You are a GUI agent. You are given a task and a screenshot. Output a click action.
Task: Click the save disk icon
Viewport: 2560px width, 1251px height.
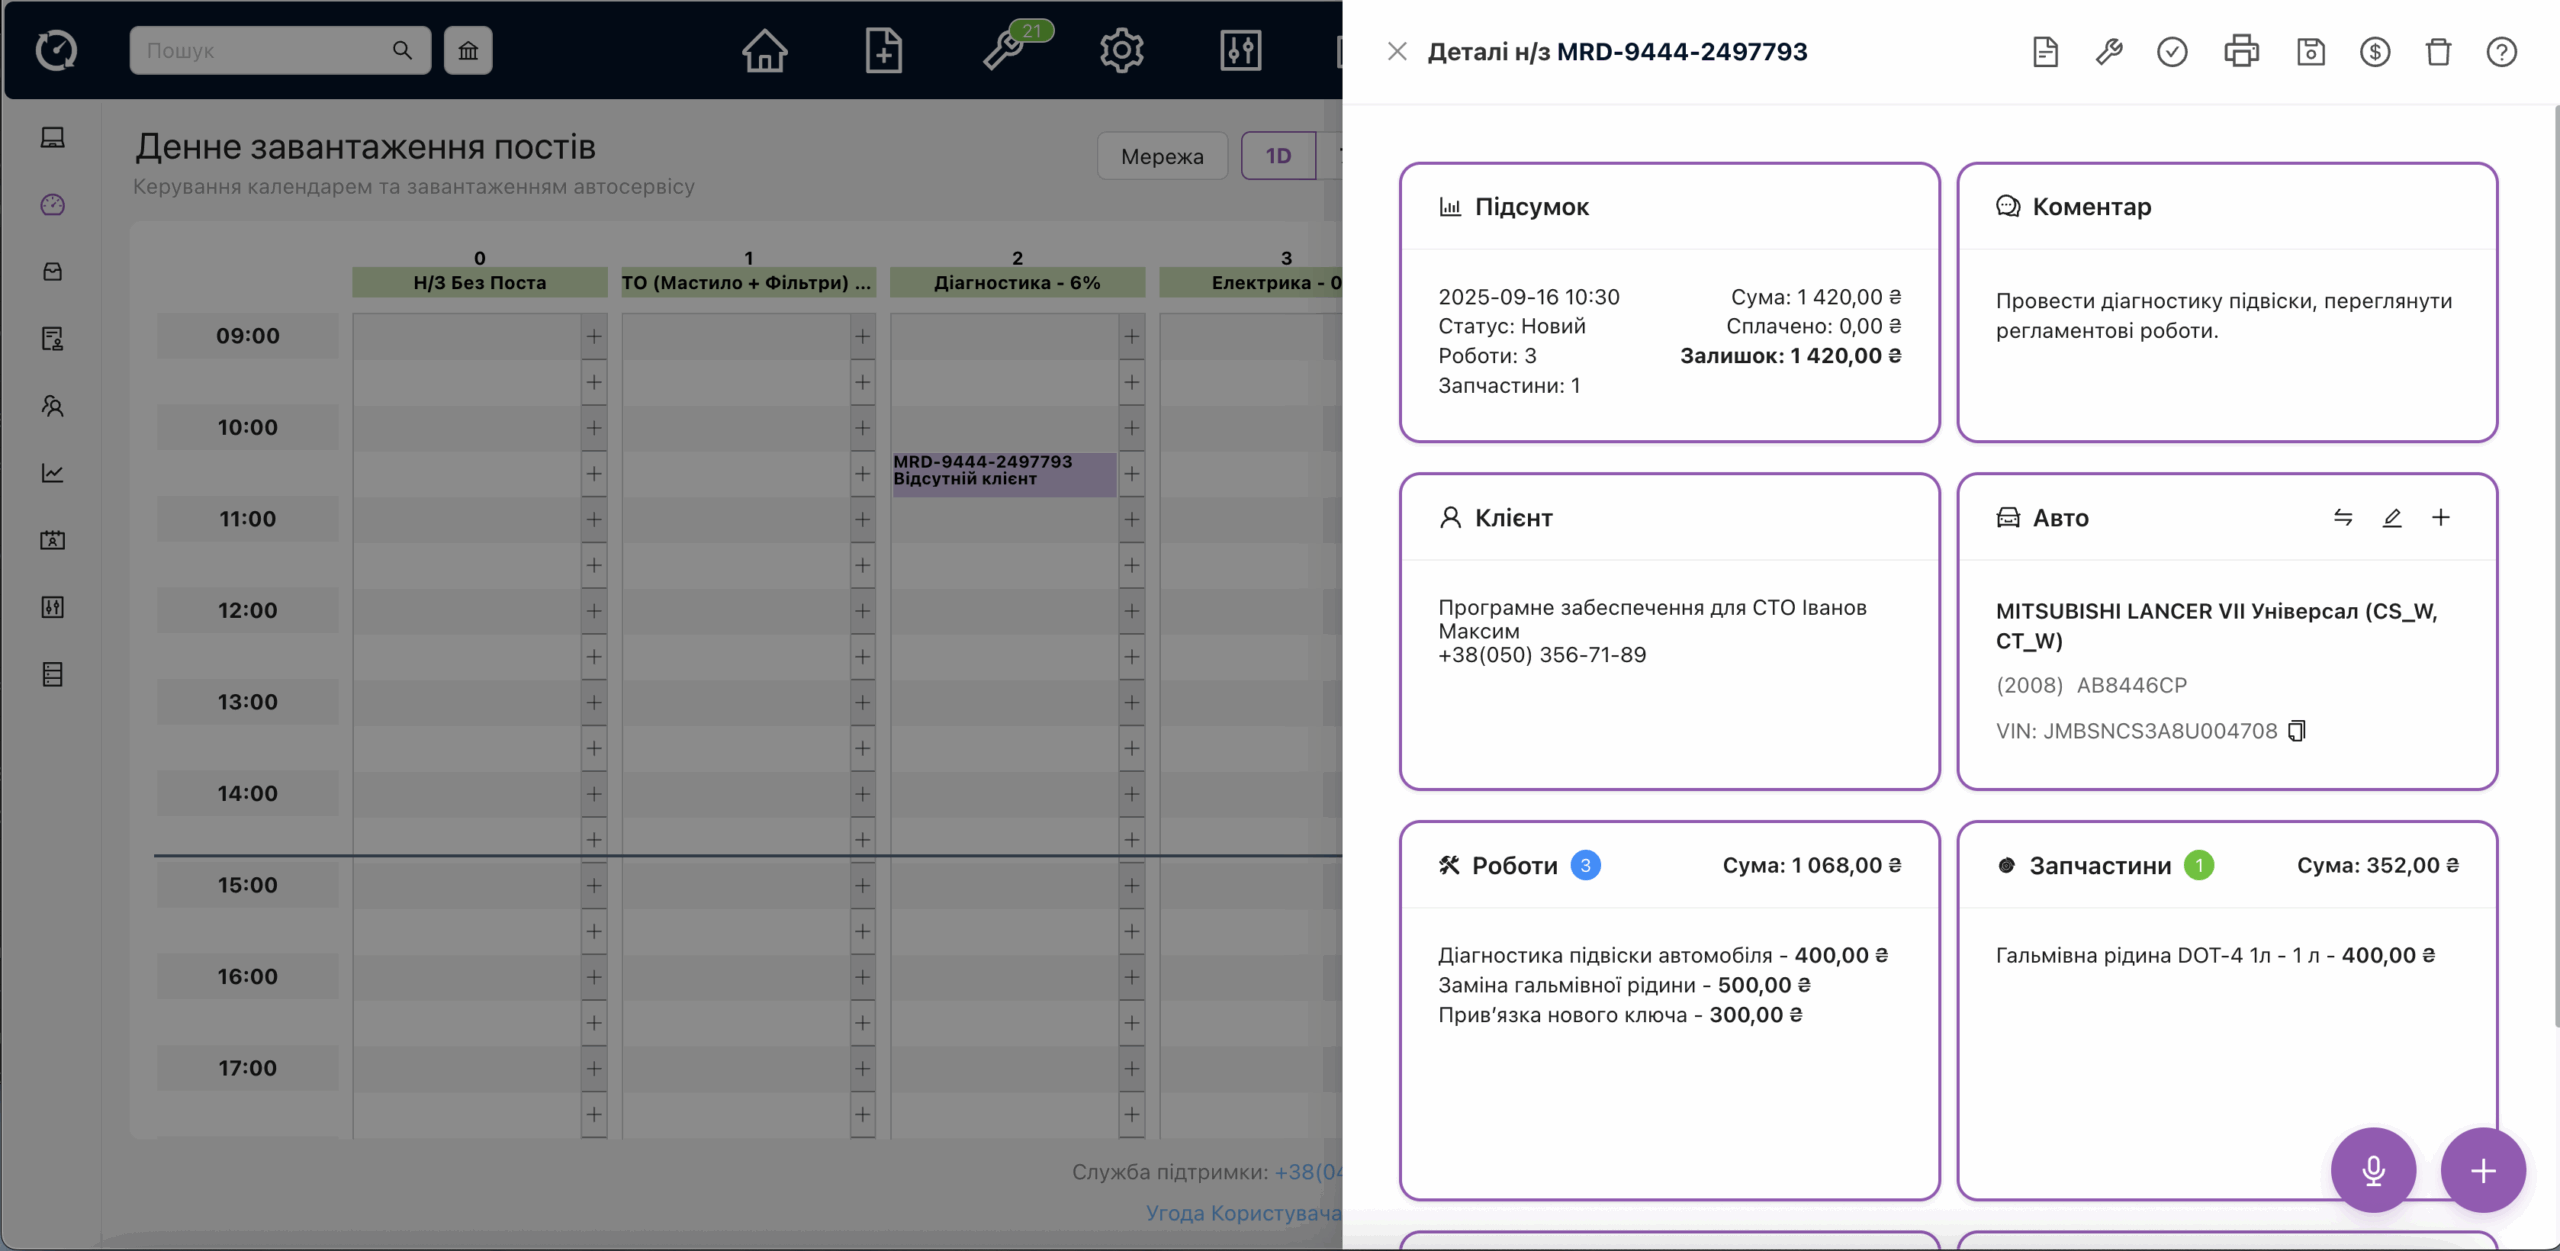[2310, 51]
